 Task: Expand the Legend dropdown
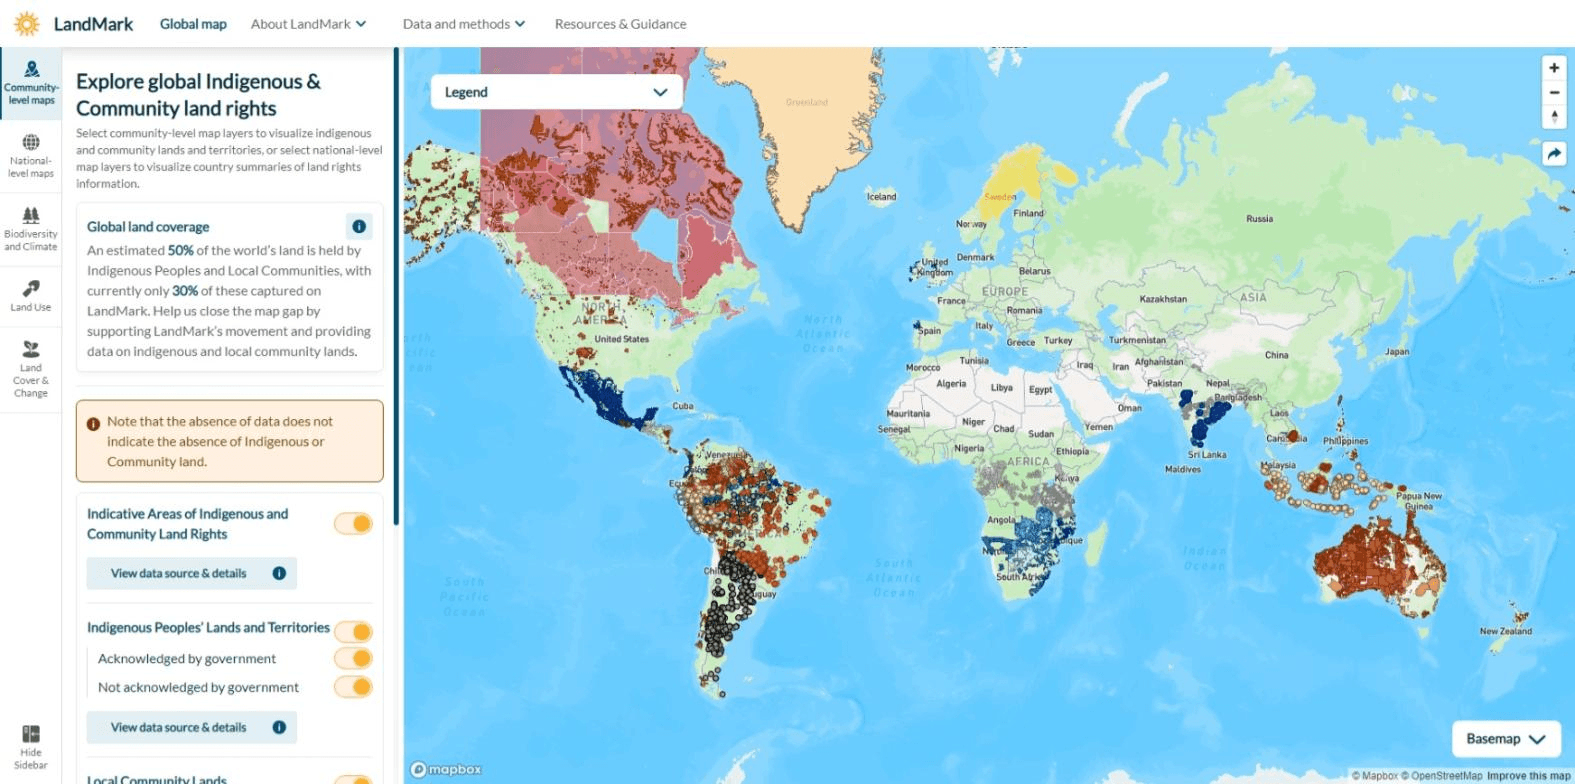click(x=556, y=92)
